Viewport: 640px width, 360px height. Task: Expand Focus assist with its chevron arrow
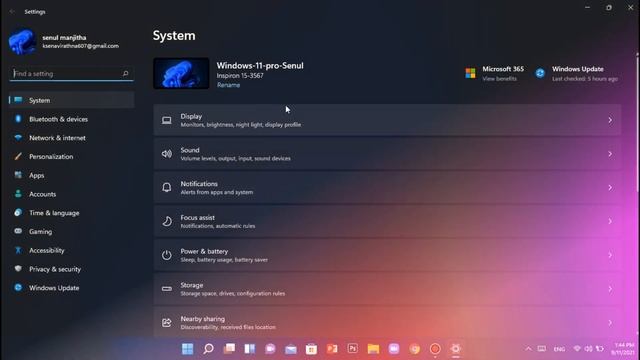point(610,221)
